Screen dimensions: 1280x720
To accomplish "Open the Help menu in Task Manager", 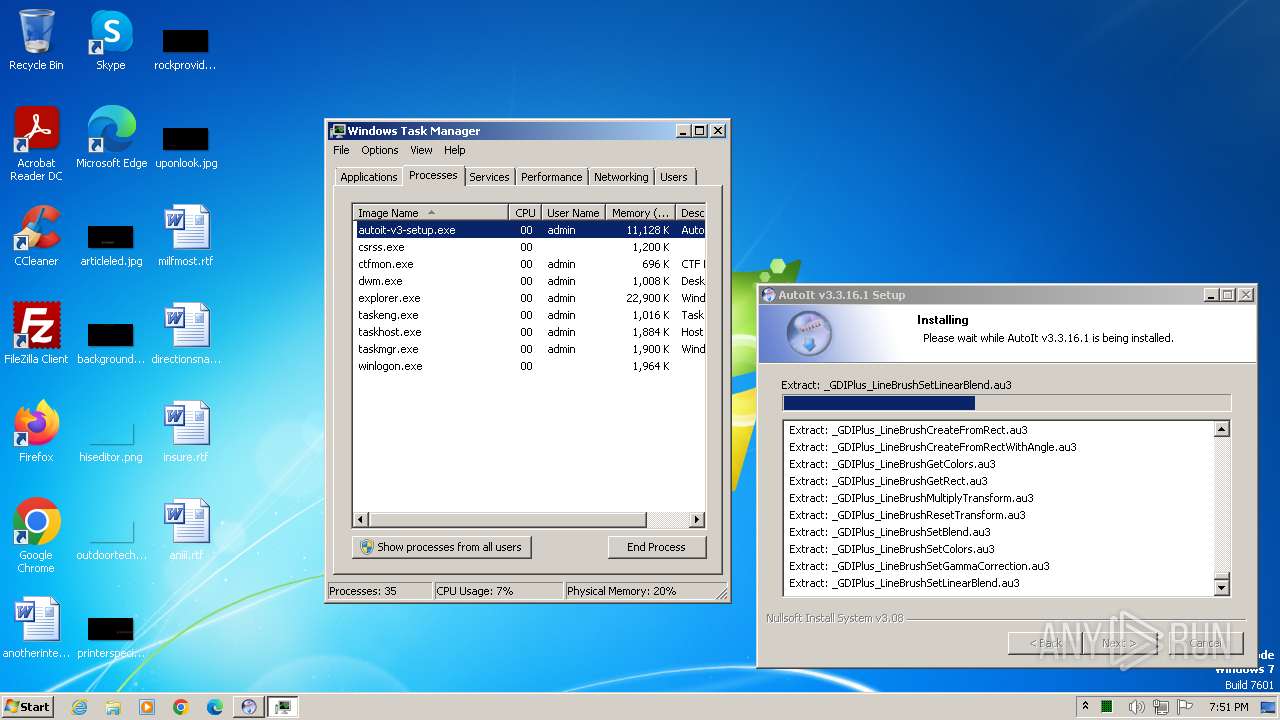I will [454, 150].
